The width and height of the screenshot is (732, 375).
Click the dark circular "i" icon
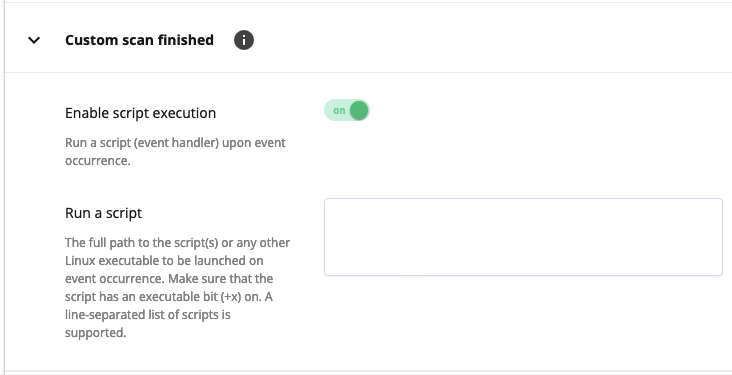click(x=244, y=40)
